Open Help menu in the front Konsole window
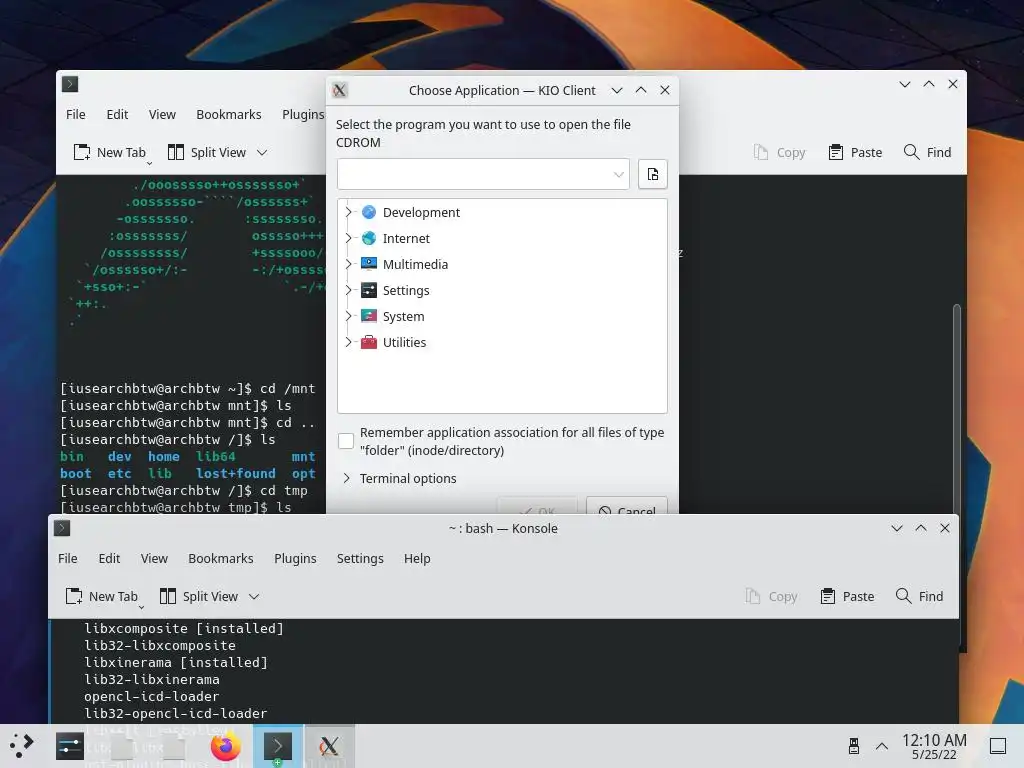Screen dimensions: 1024x768 pyautogui.click(x=417, y=558)
